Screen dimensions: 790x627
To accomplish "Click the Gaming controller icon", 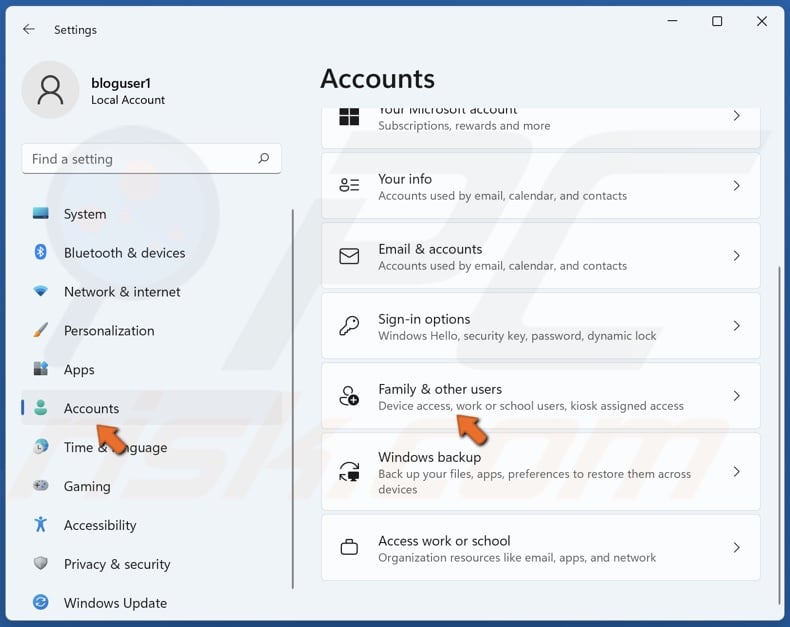I will coord(40,485).
